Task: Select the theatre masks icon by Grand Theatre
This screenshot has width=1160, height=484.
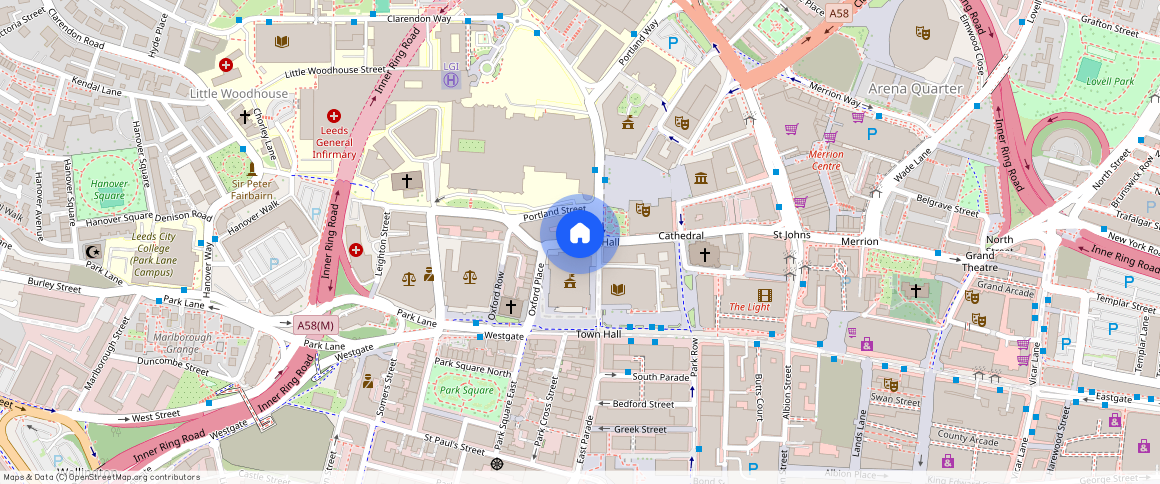Action: coord(971,296)
